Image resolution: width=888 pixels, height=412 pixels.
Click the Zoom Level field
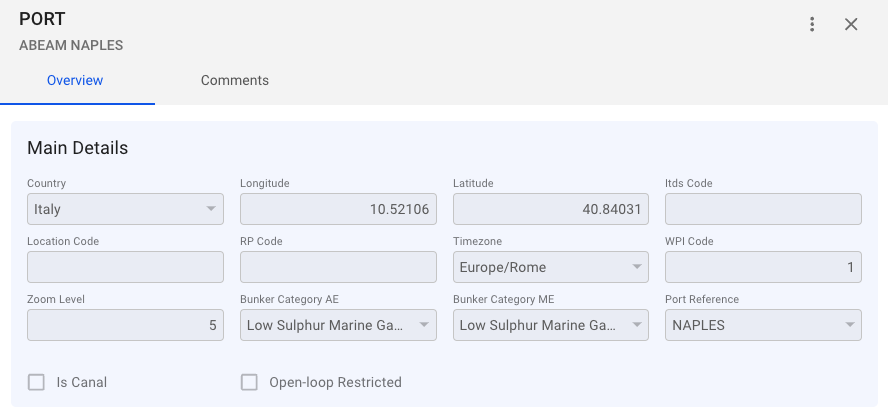click(x=125, y=325)
